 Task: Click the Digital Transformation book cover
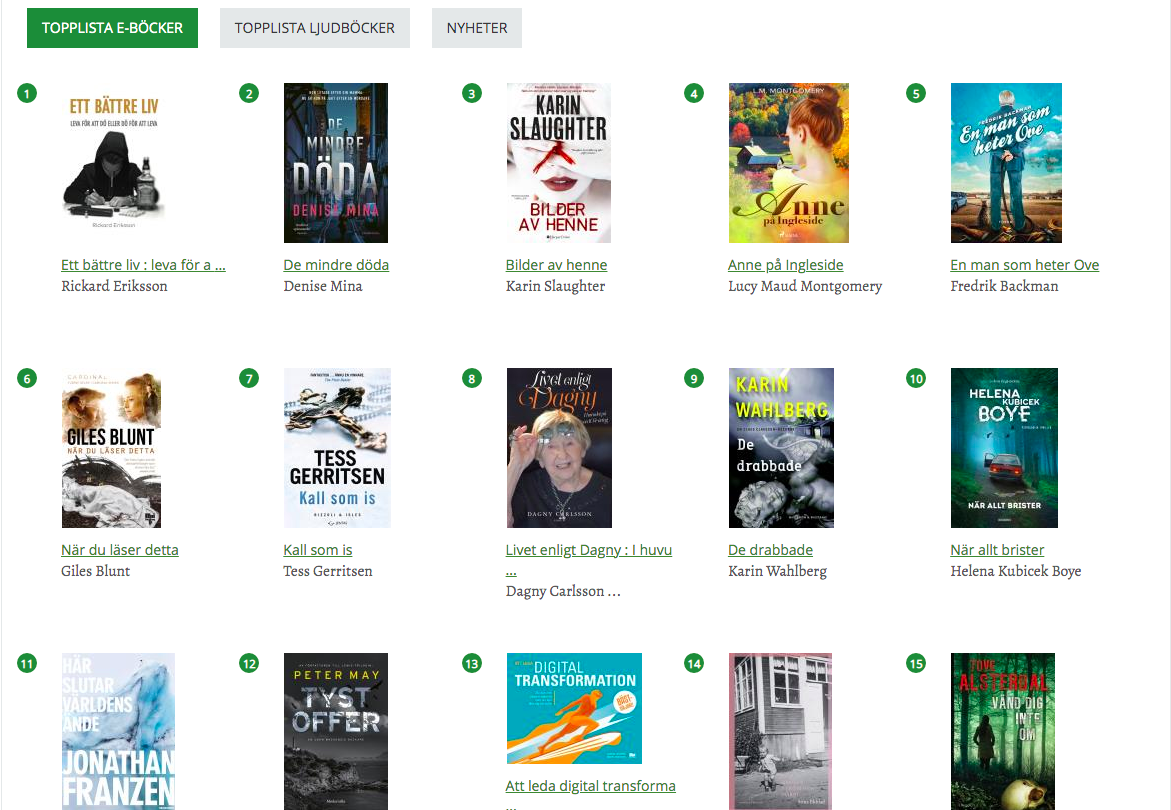(x=574, y=708)
